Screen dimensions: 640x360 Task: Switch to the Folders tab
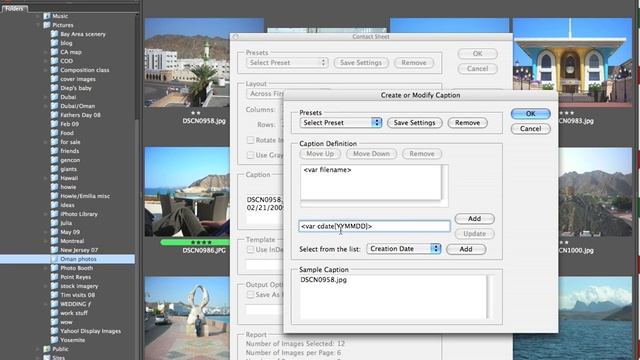pyautogui.click(x=14, y=8)
